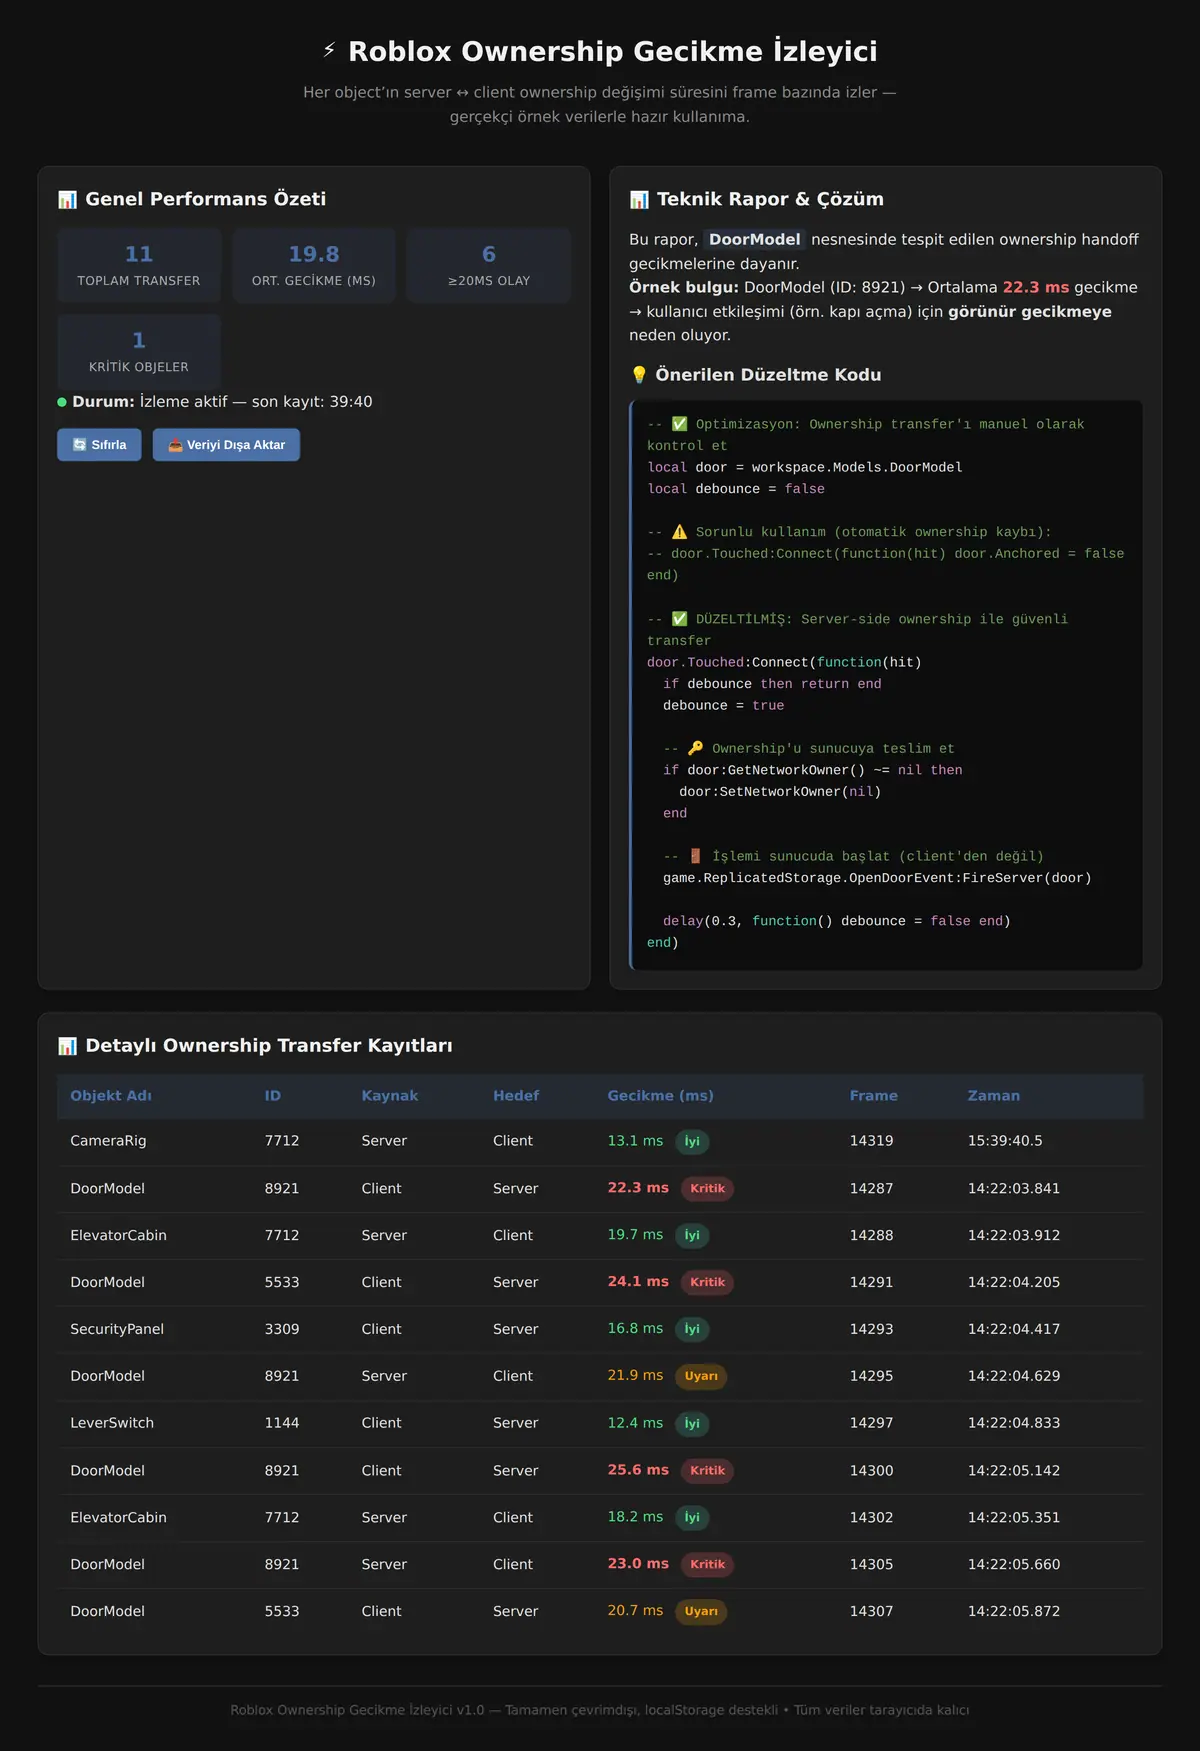Image resolution: width=1200 pixels, height=1751 pixels.
Task: Click the chart icon beside Genel Performans Özeti
Action: pos(67,199)
